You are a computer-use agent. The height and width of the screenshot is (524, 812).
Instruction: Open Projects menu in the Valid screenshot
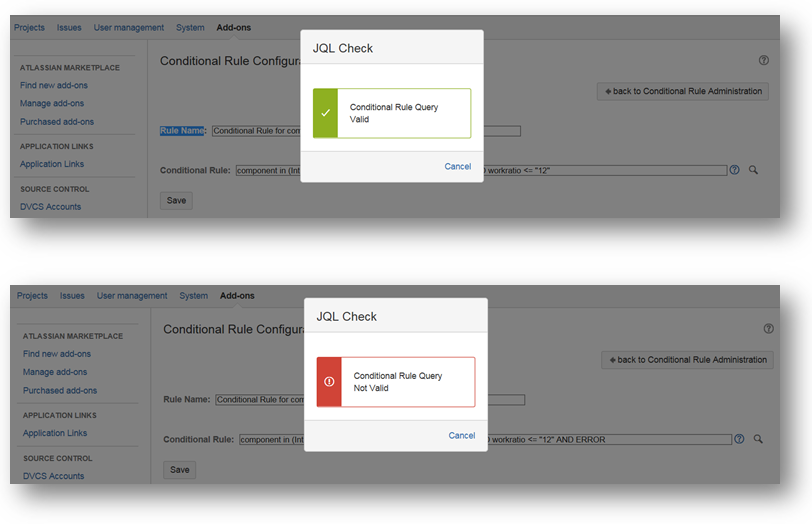pos(29,28)
